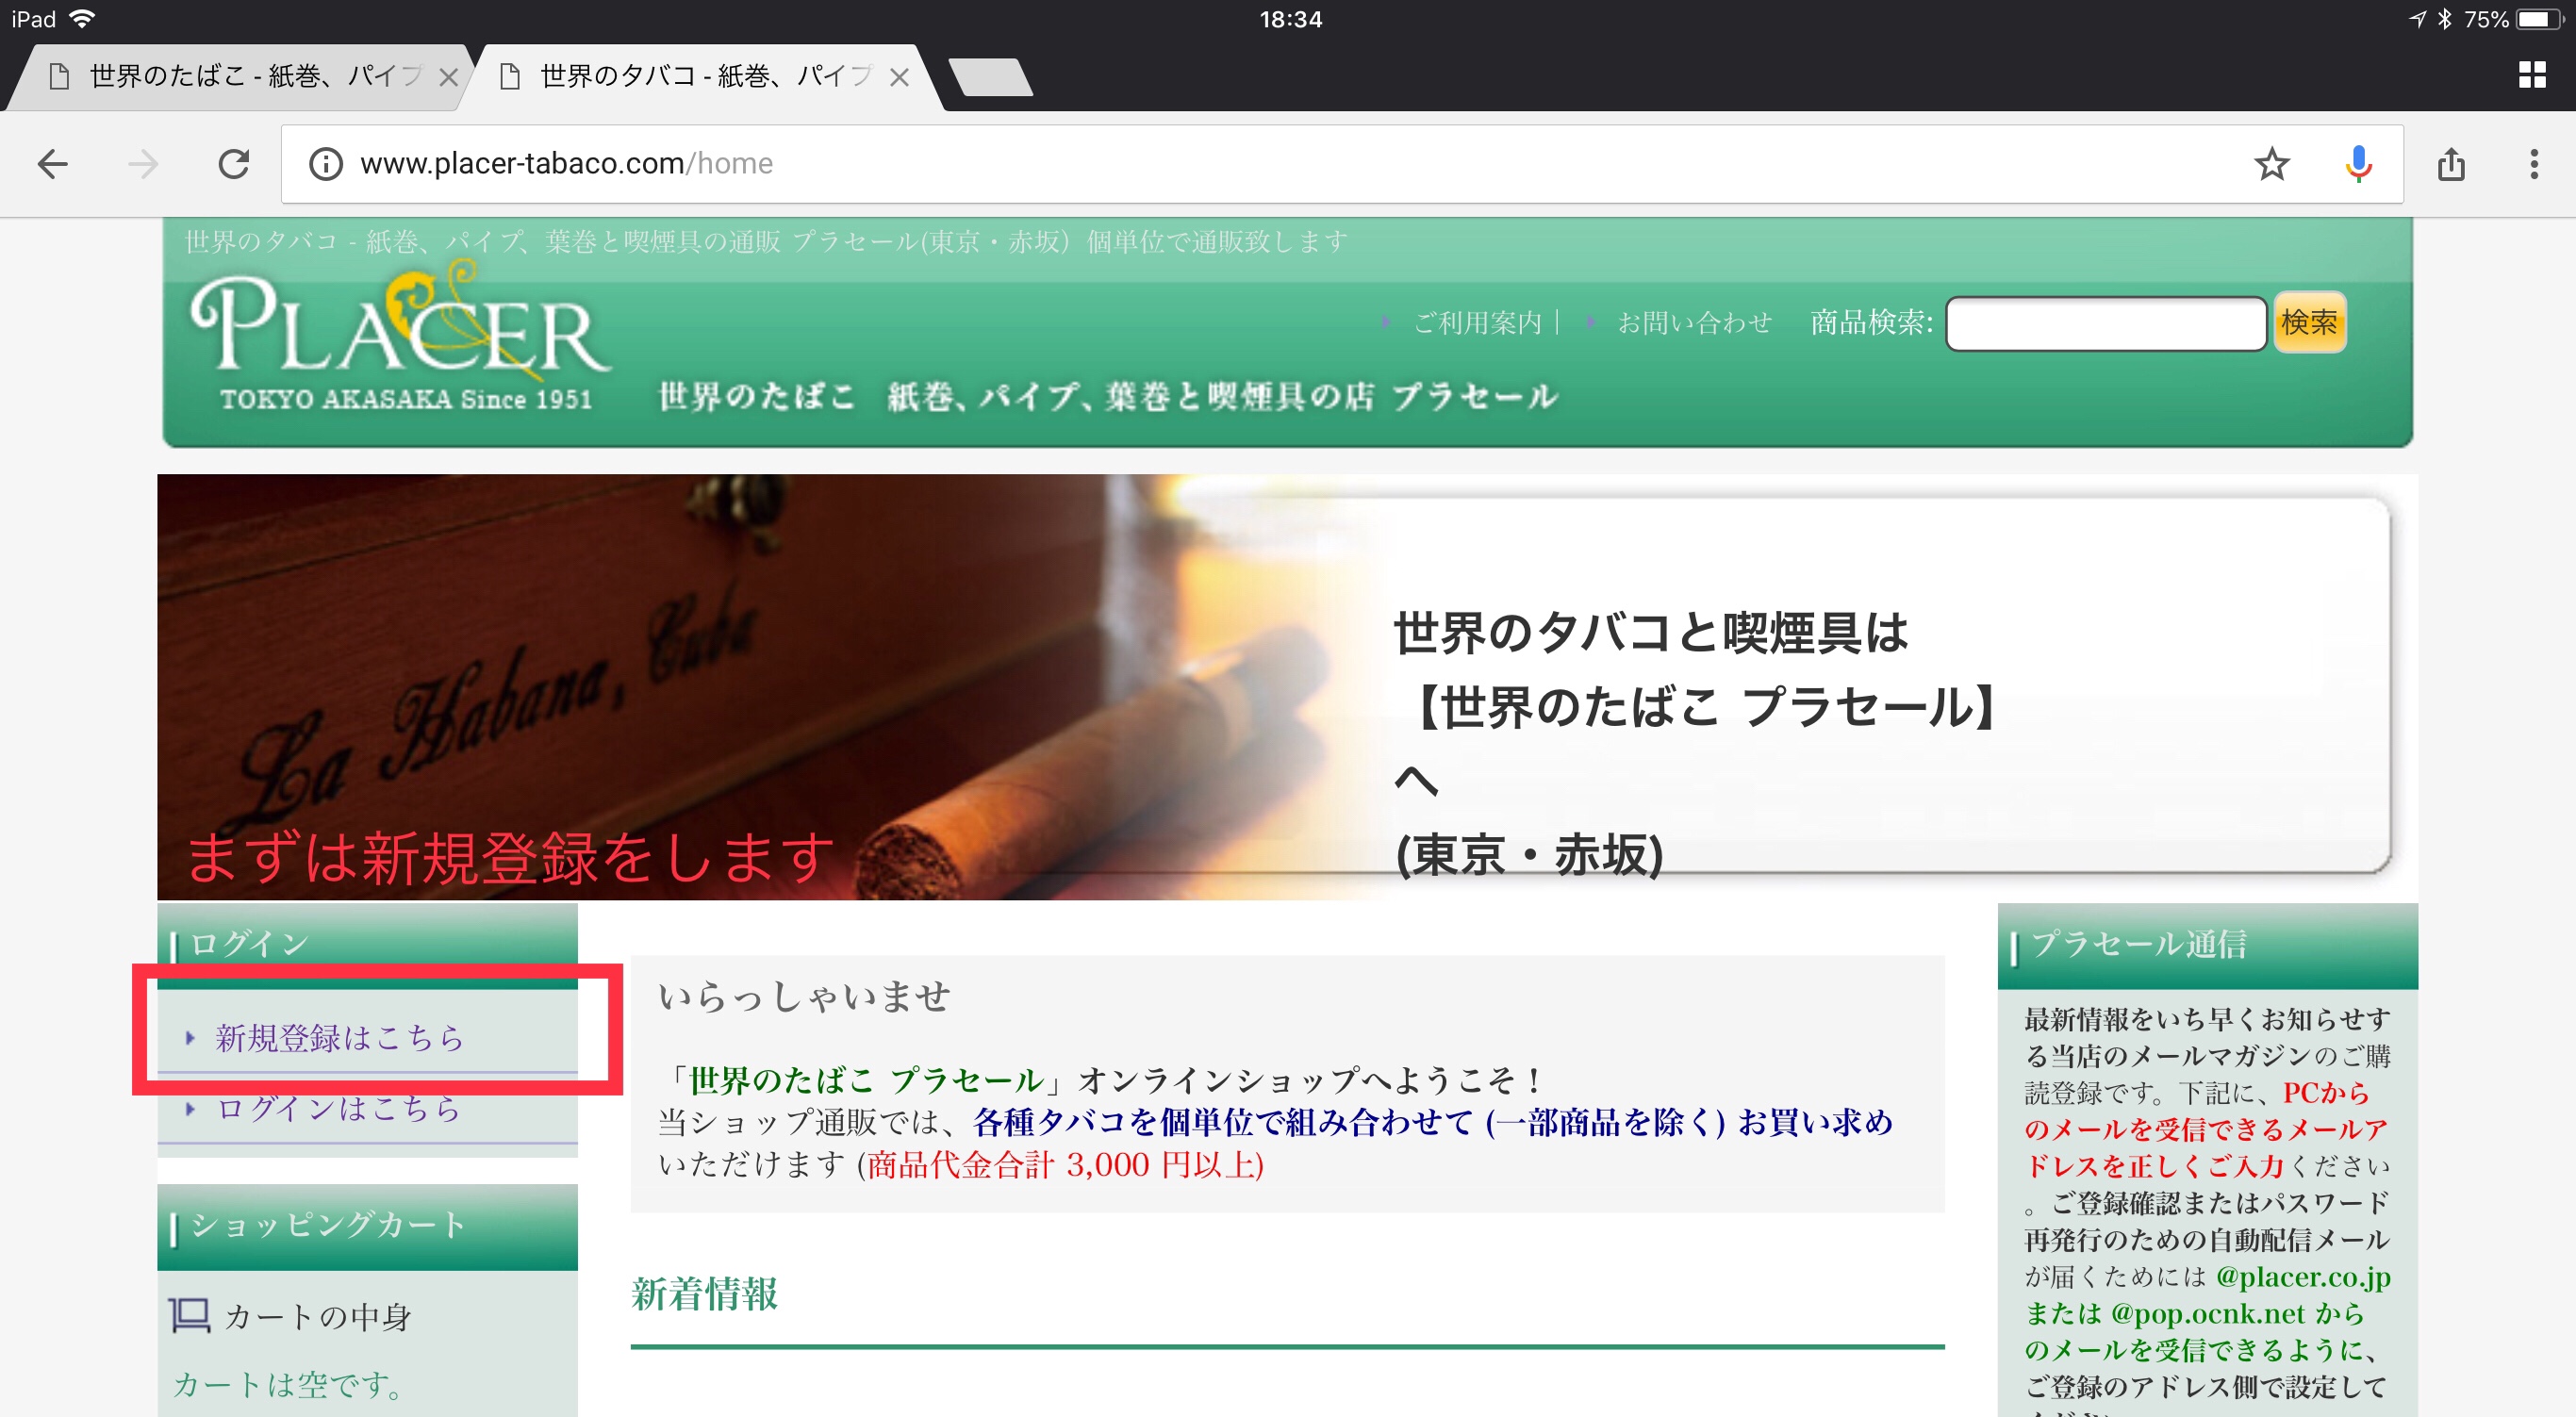Viewport: 2576px width, 1417px height.
Task: Open the ご利用案内 link
Action: [1477, 322]
